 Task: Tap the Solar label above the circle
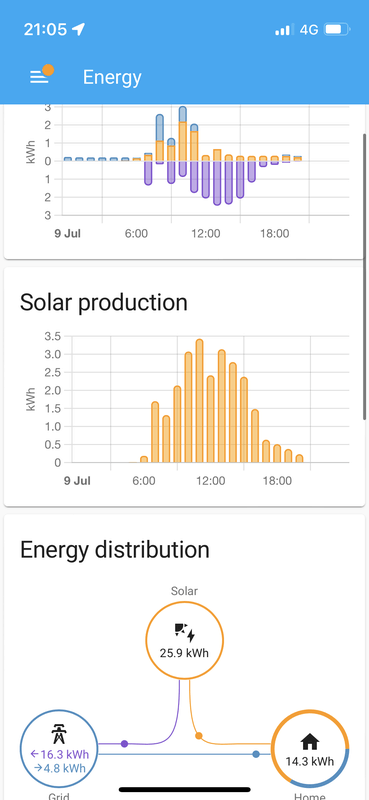click(x=184, y=591)
